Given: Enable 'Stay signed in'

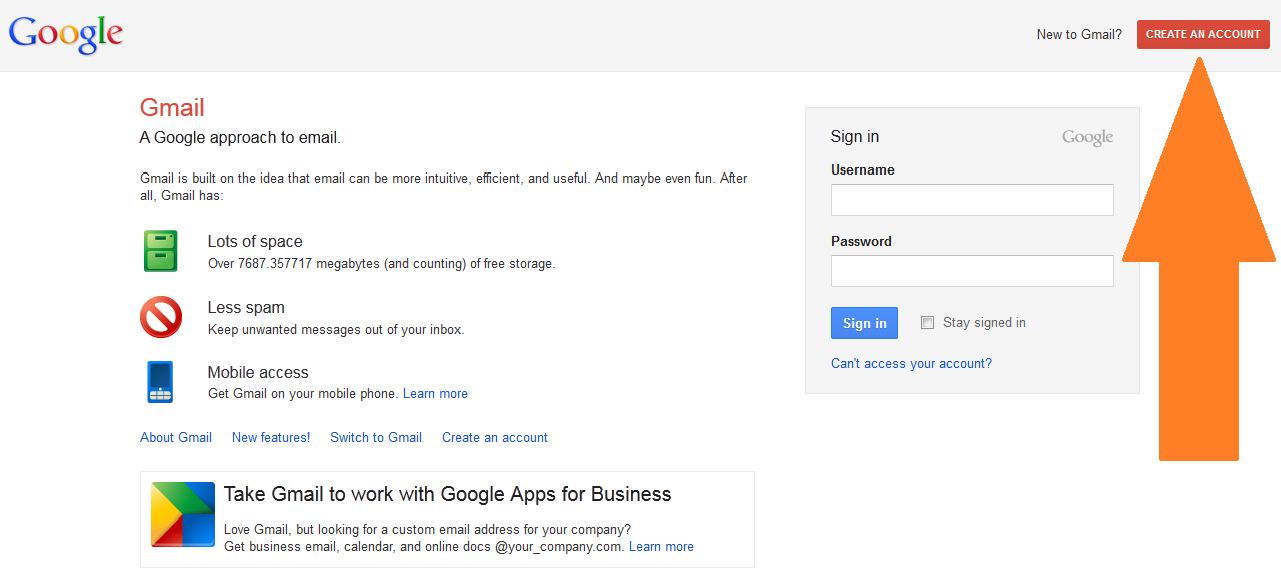Looking at the screenshot, I should click(x=927, y=322).
